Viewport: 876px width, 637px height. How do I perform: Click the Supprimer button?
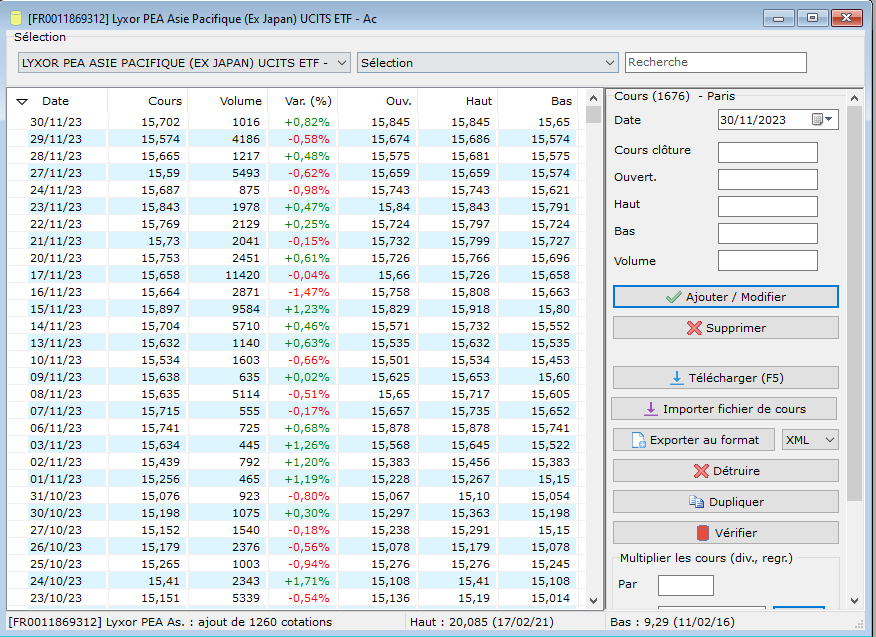pyautogui.click(x=726, y=328)
